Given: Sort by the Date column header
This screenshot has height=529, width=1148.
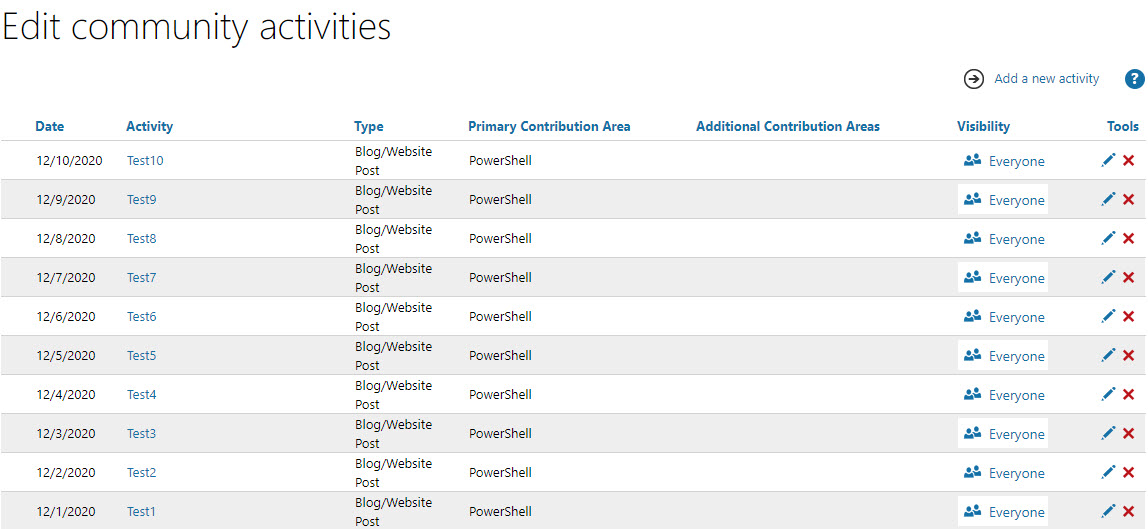Looking at the screenshot, I should (x=50, y=127).
